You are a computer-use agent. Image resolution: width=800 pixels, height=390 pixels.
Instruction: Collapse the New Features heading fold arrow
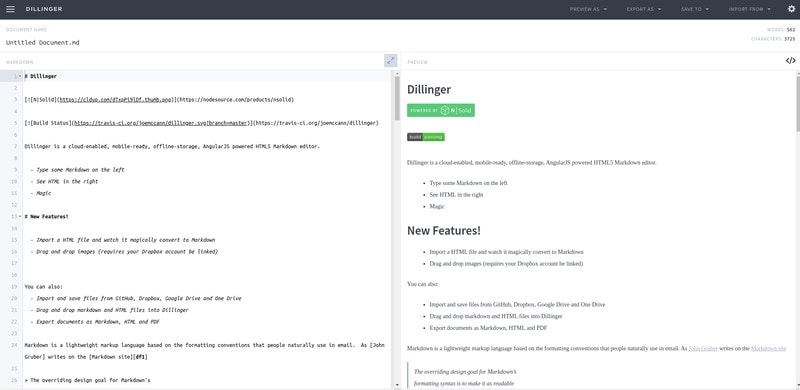[20, 216]
